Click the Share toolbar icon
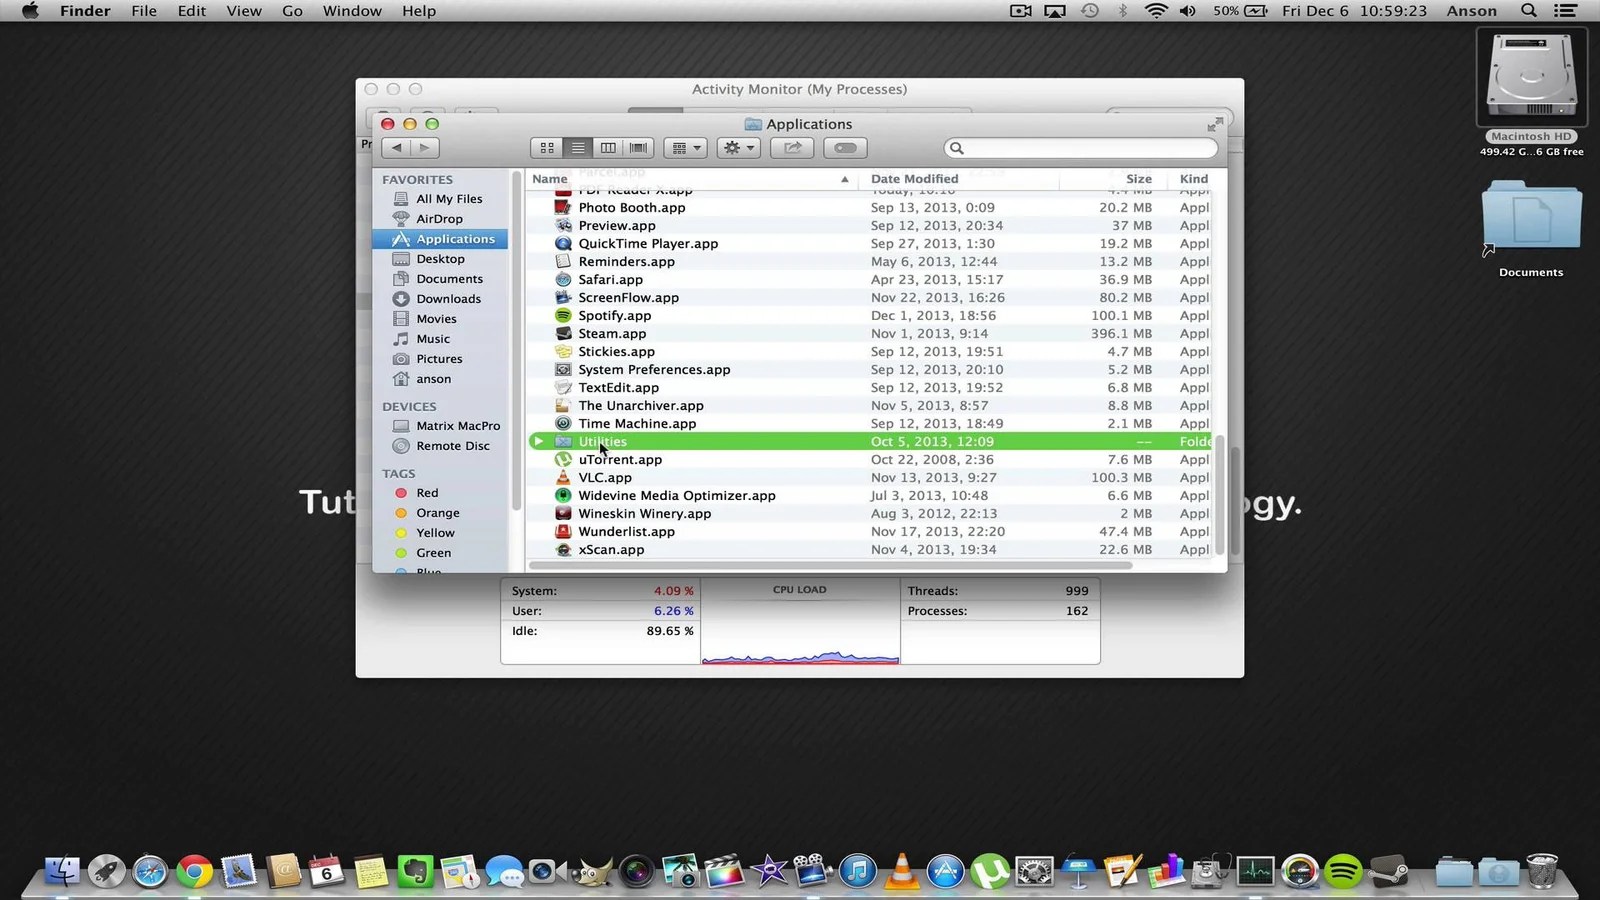The width and height of the screenshot is (1600, 900). [791, 147]
